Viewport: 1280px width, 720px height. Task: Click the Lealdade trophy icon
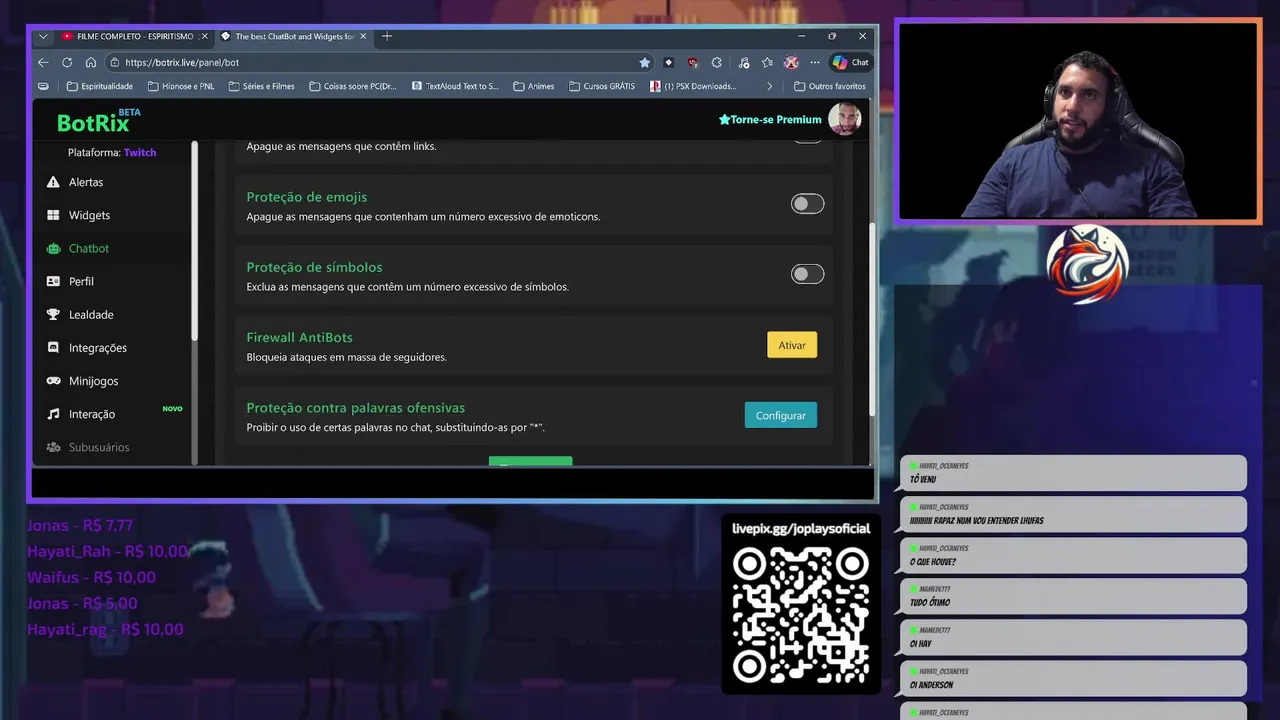53,314
